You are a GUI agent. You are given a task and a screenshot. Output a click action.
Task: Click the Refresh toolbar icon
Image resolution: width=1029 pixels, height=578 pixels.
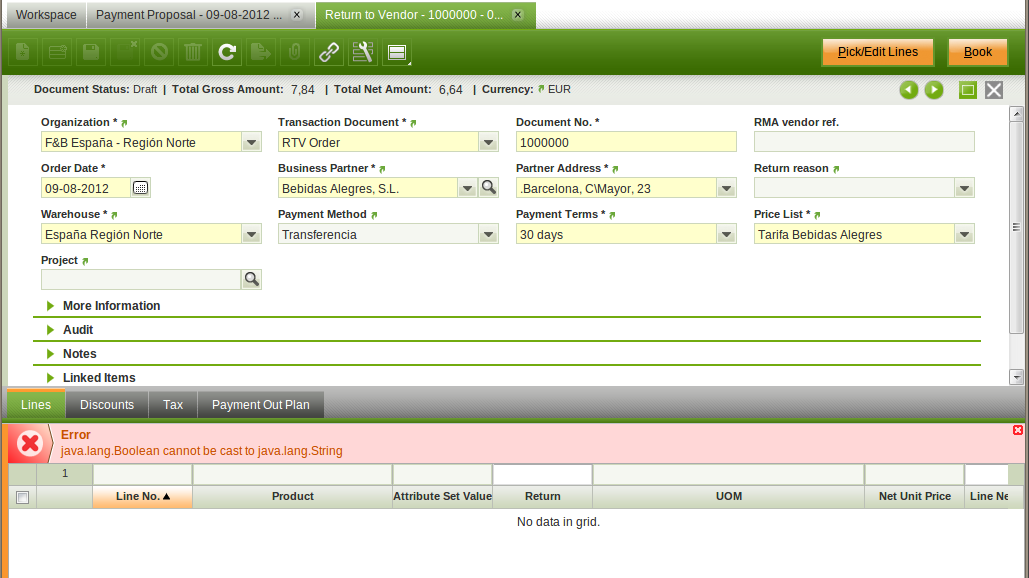pyautogui.click(x=227, y=52)
